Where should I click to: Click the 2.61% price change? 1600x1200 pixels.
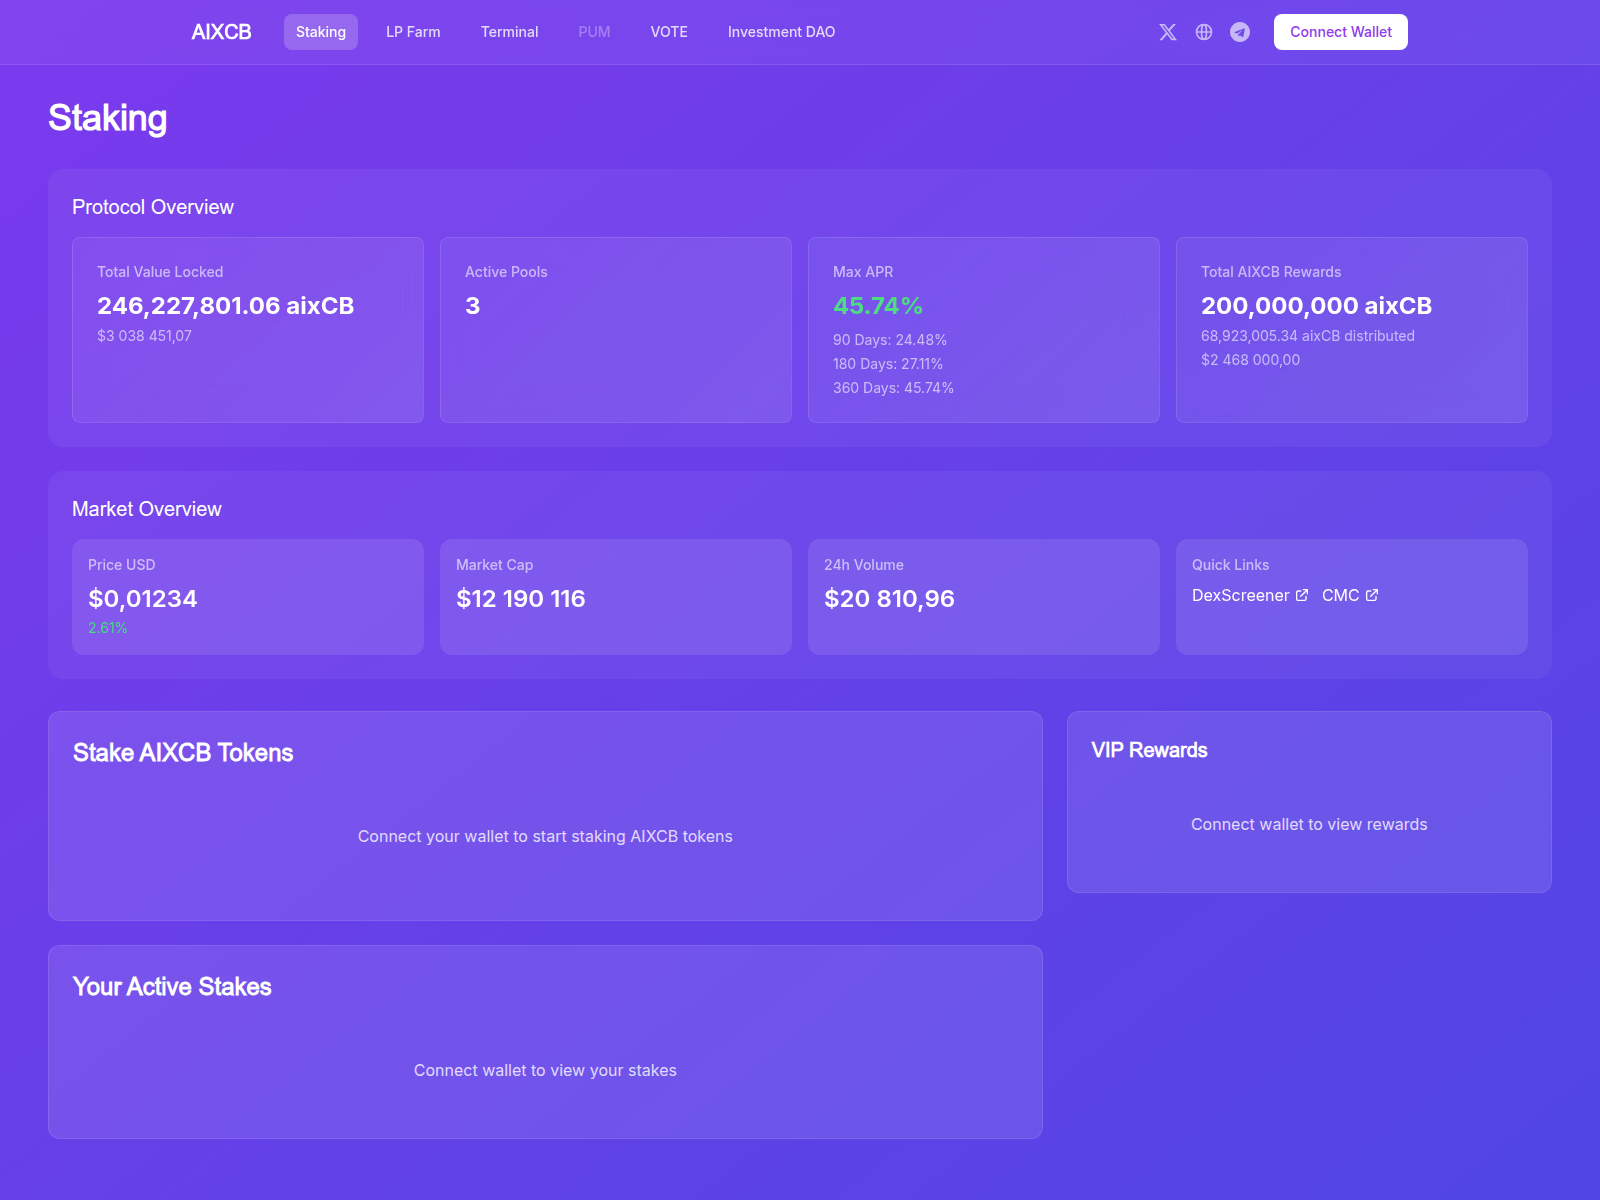click(107, 628)
